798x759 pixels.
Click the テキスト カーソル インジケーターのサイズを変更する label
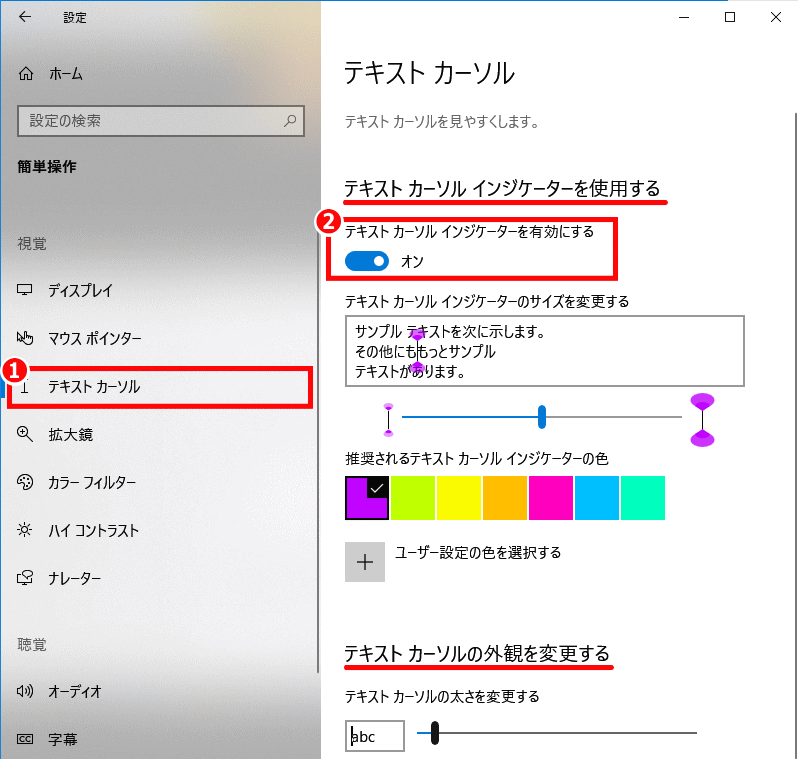pos(487,302)
